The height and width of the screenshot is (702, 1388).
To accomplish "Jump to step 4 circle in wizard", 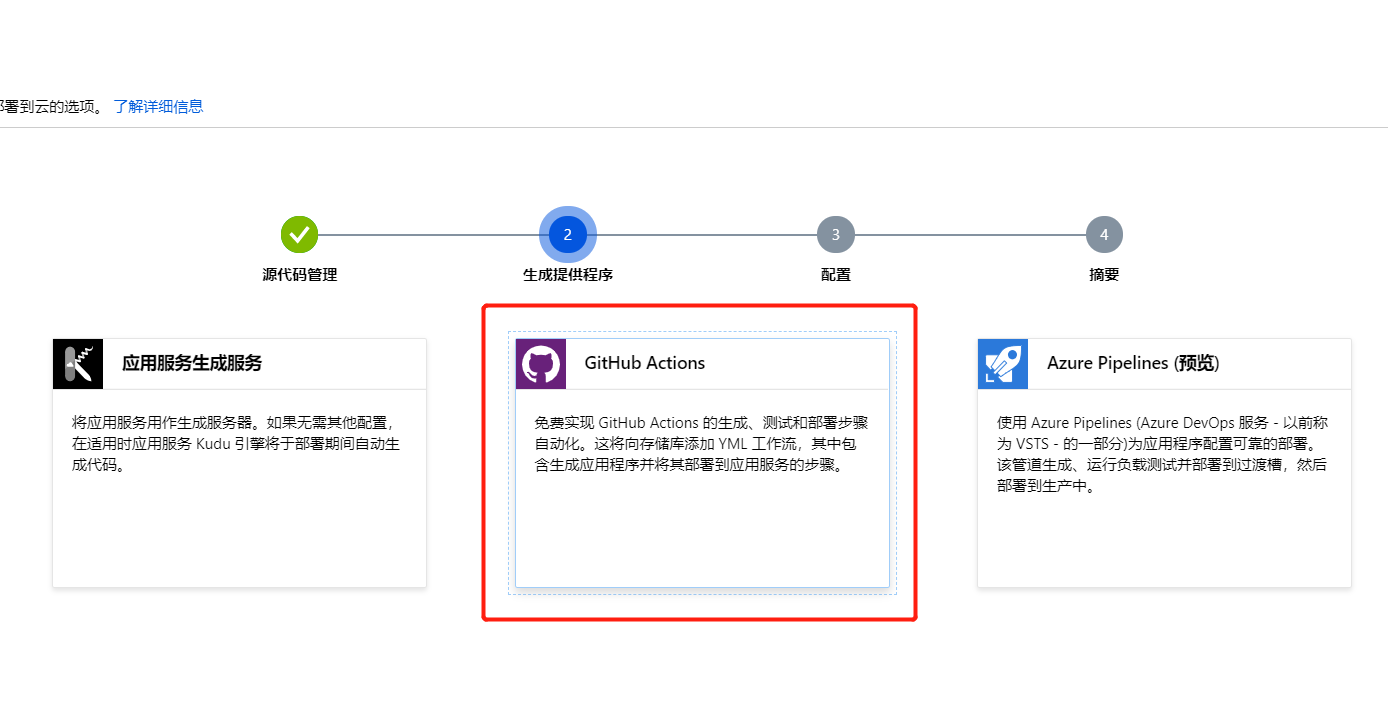I will pos(1104,235).
